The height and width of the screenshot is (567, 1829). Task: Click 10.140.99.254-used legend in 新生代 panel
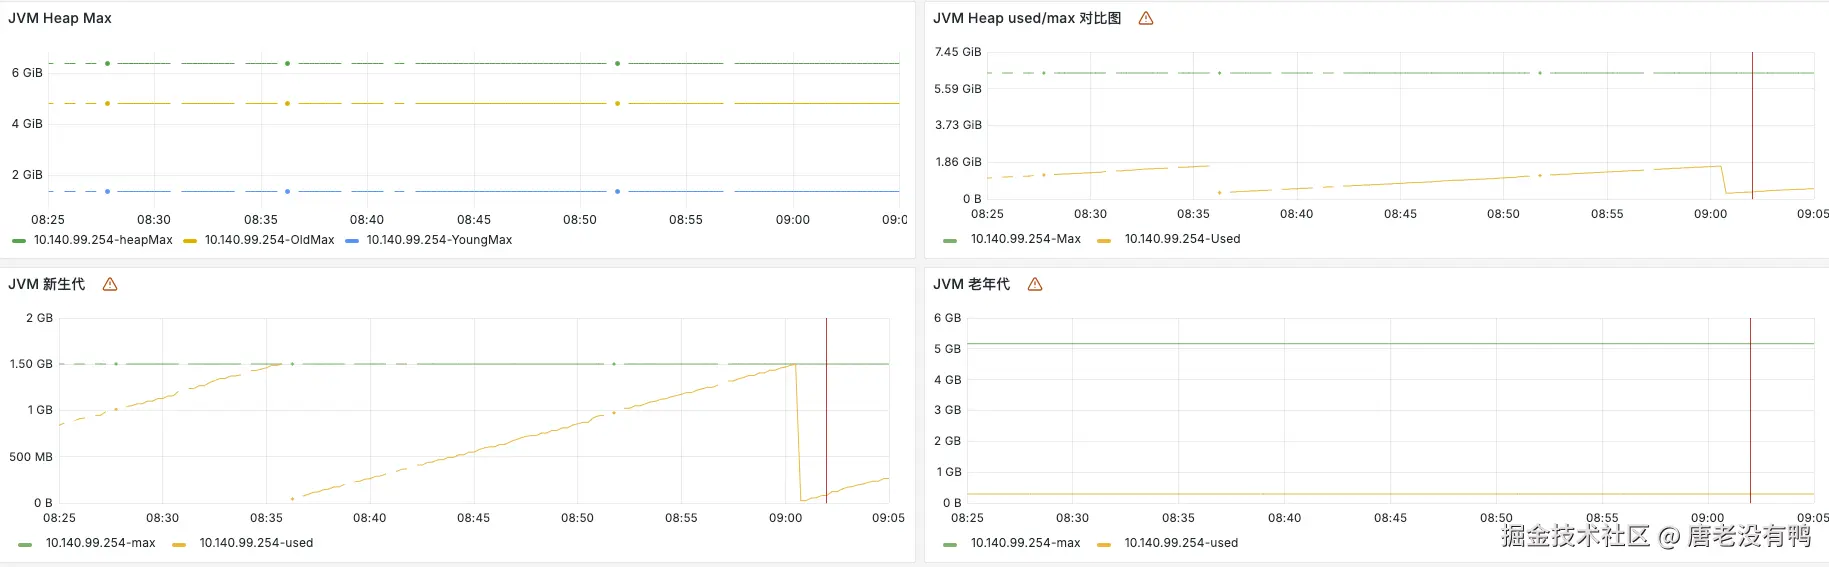point(256,543)
